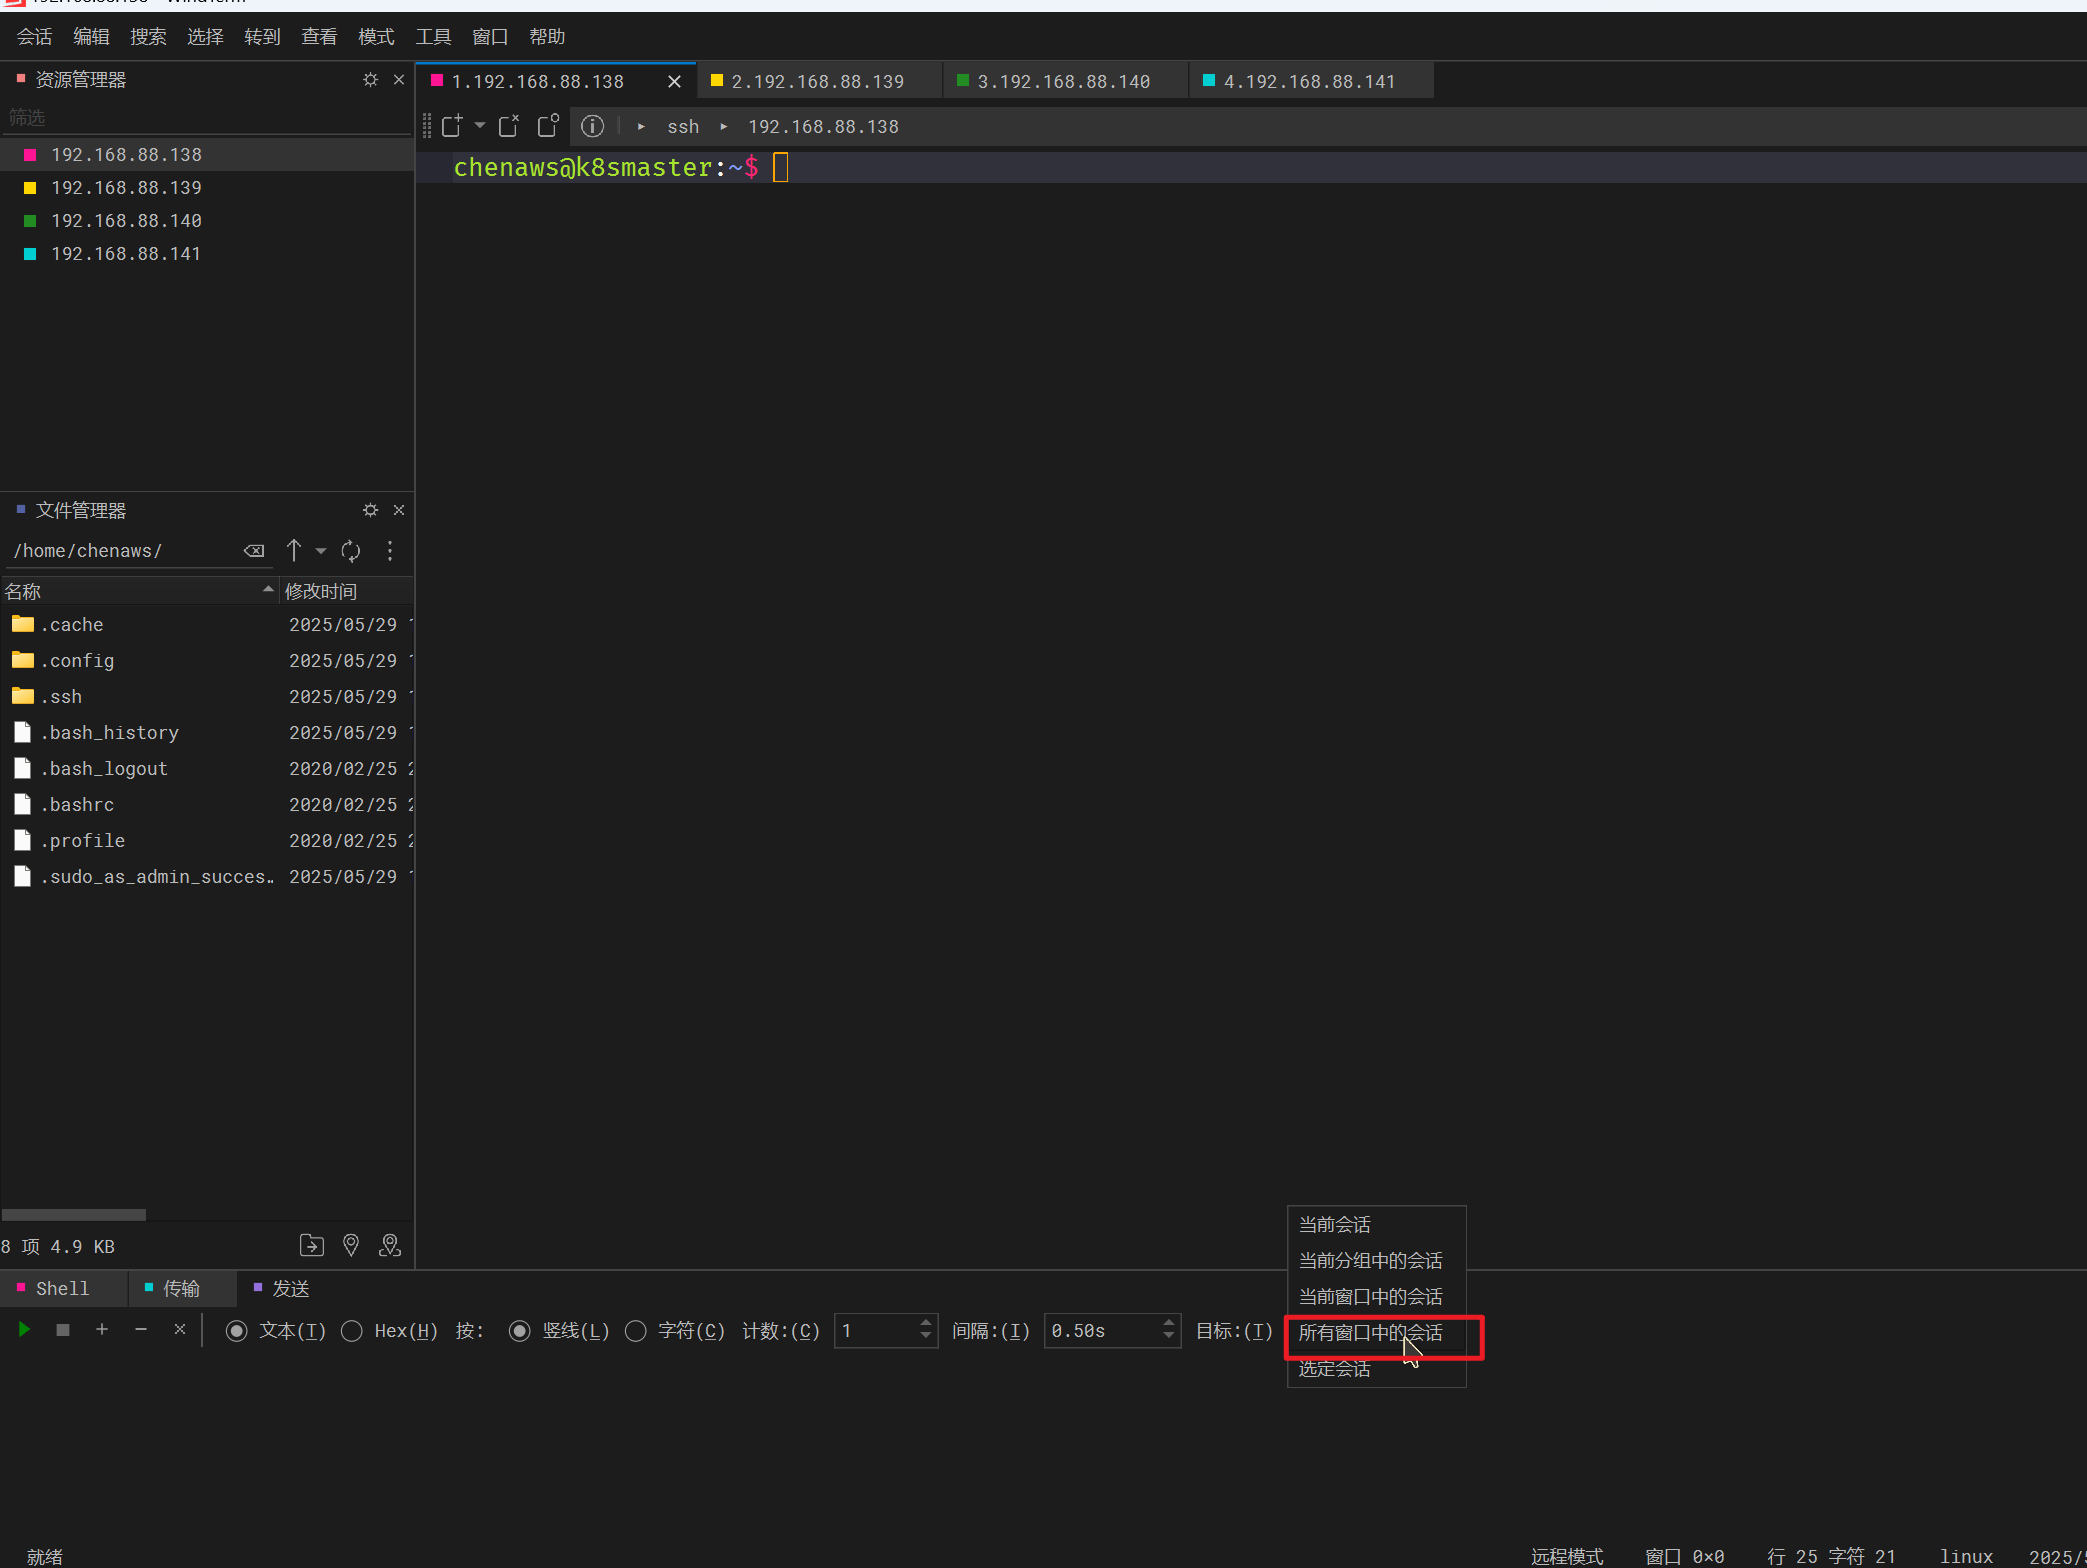The height and width of the screenshot is (1568, 2087).
Task: Select the 文本(T) radio button
Action: (237, 1331)
